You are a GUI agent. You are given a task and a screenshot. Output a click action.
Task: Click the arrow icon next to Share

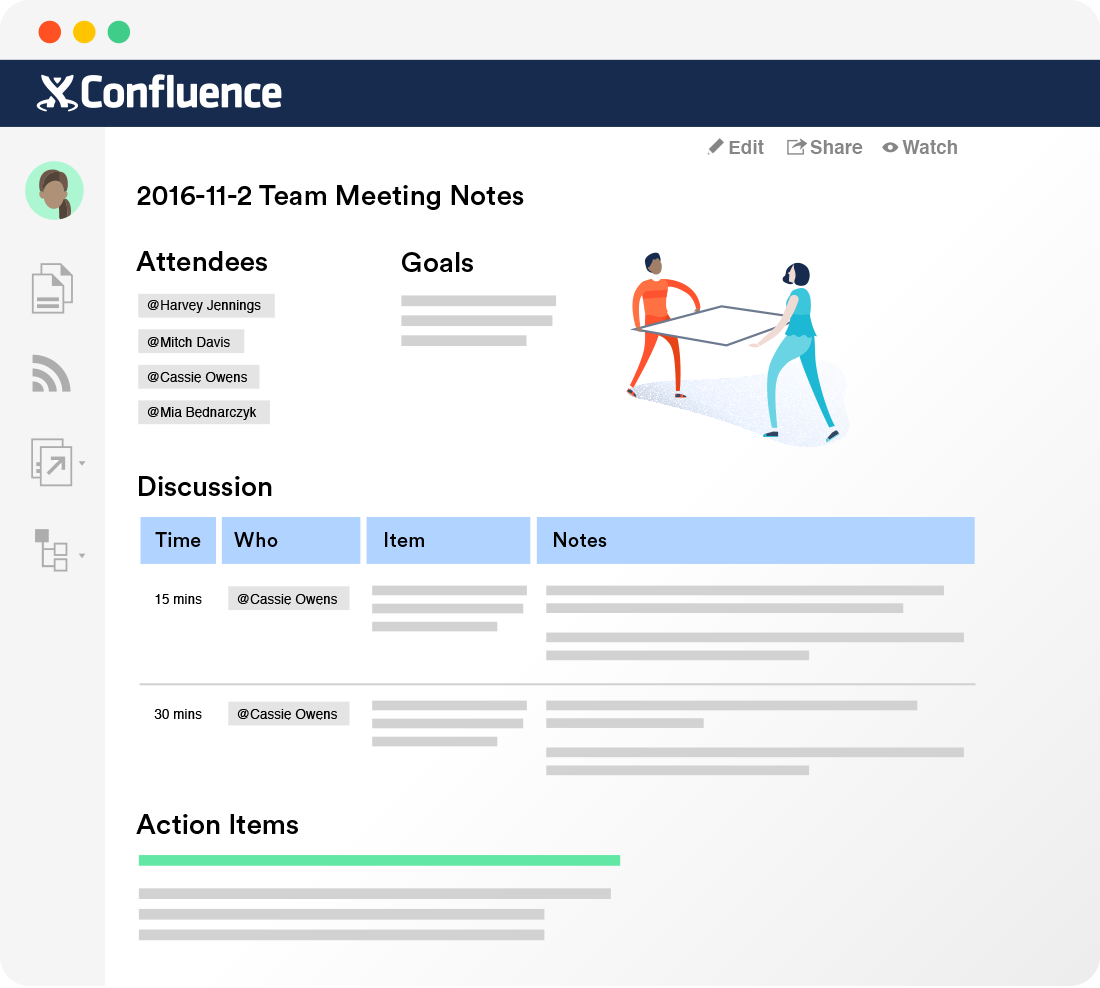pyautogui.click(x=796, y=146)
